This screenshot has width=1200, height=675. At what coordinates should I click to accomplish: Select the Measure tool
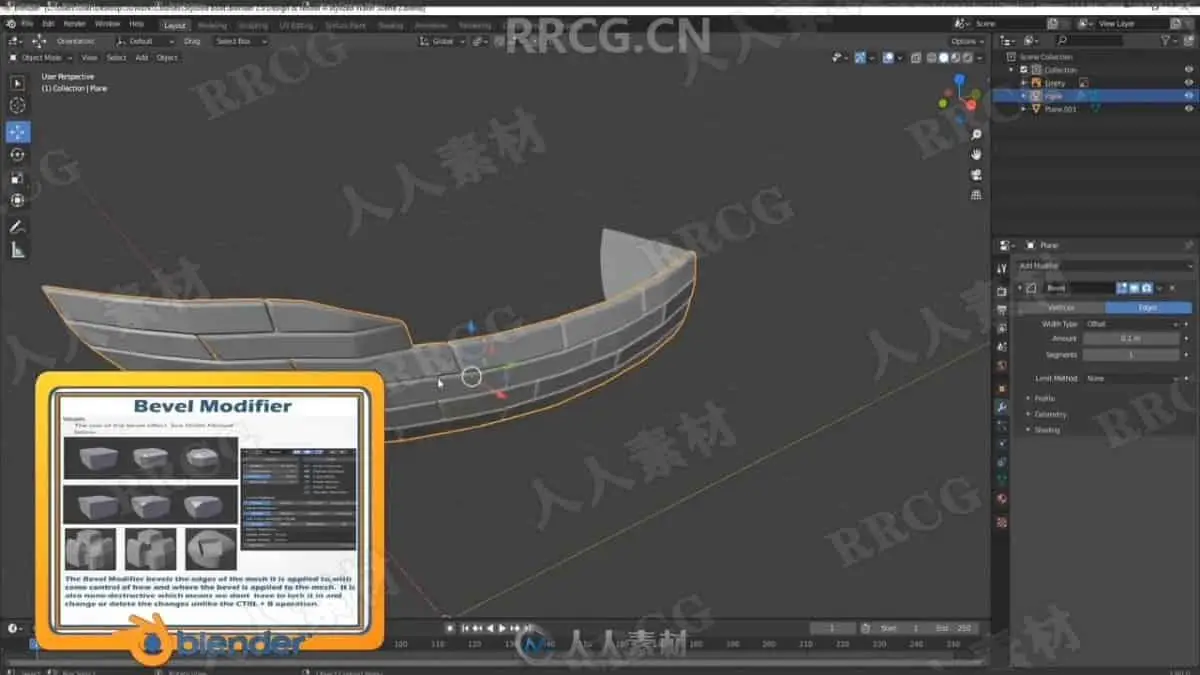click(x=17, y=251)
